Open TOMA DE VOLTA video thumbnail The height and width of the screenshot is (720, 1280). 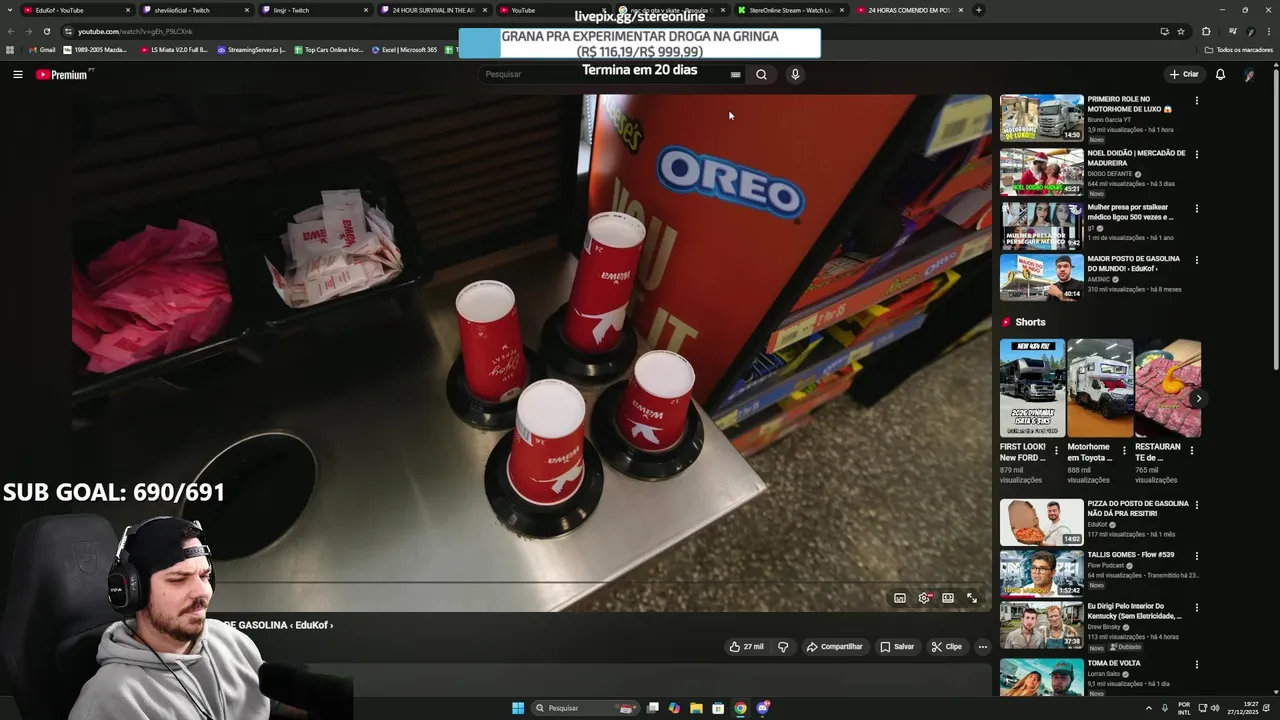(x=1041, y=678)
